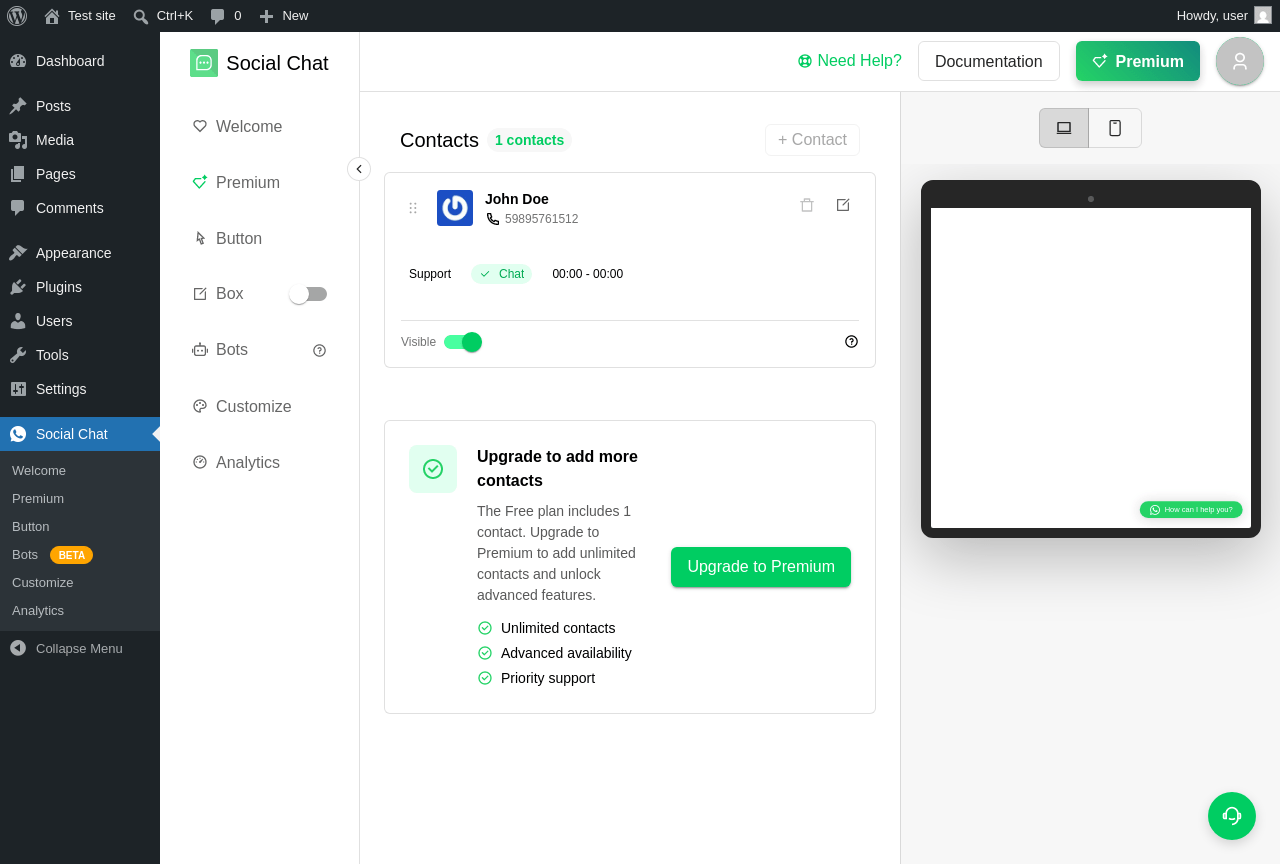Screen dimensions: 1280x864
Task: Click John Doe's avatar image
Action: 455,208
